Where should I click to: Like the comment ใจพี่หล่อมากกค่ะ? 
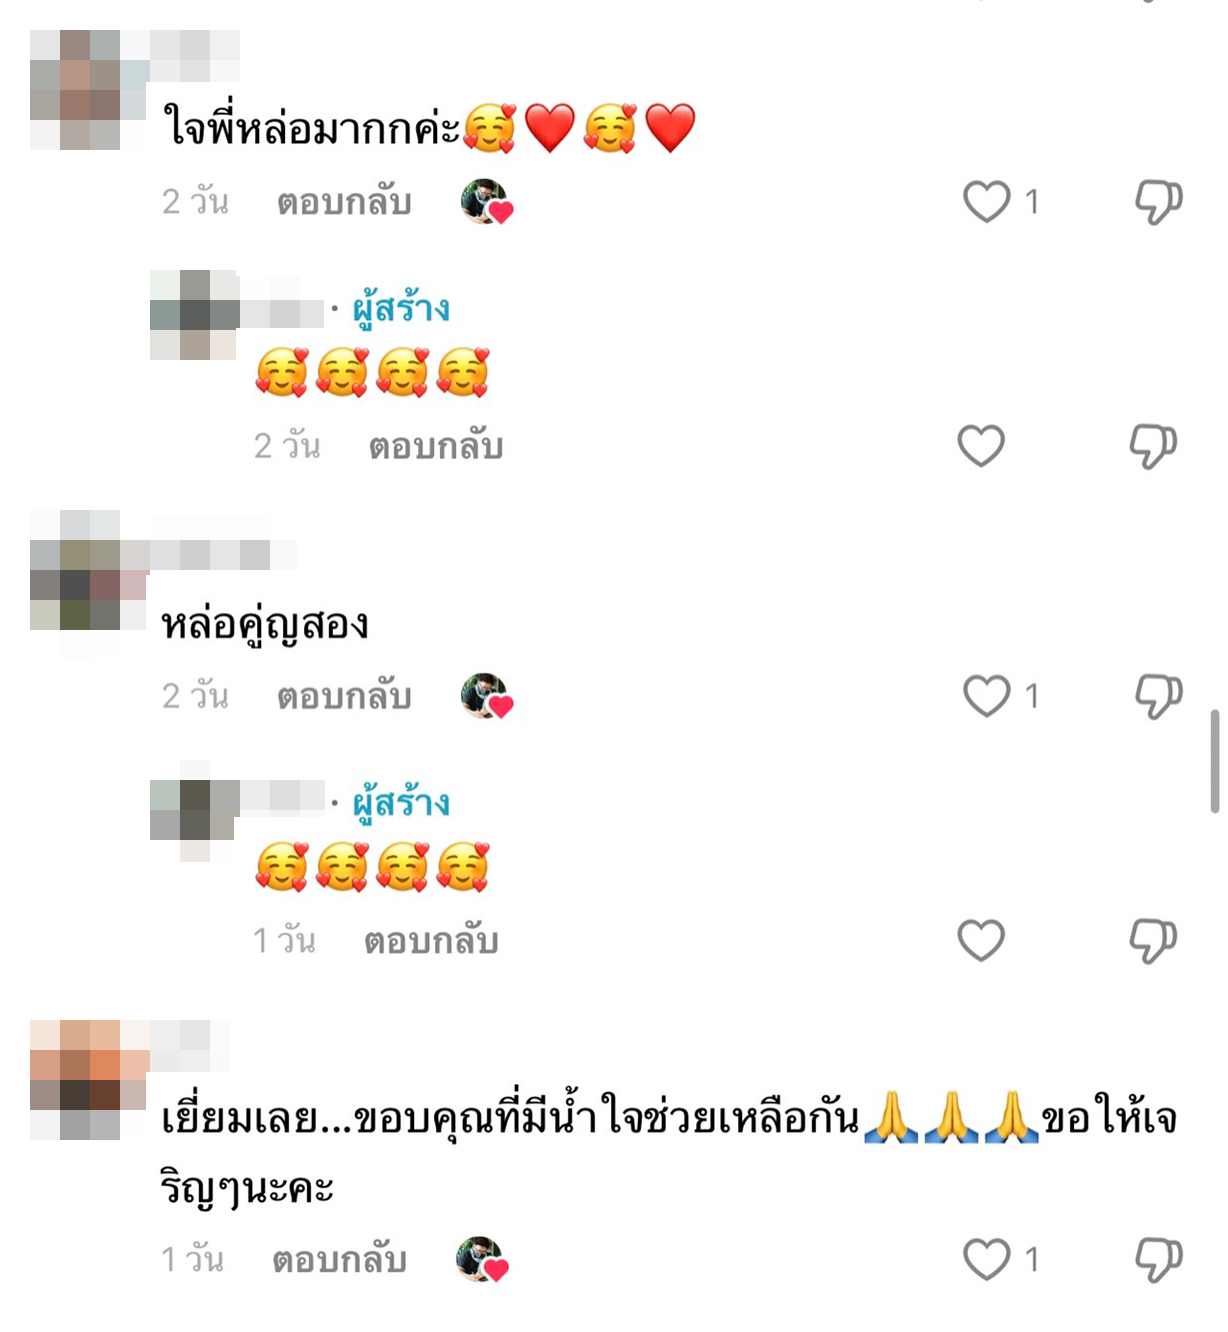tap(986, 201)
